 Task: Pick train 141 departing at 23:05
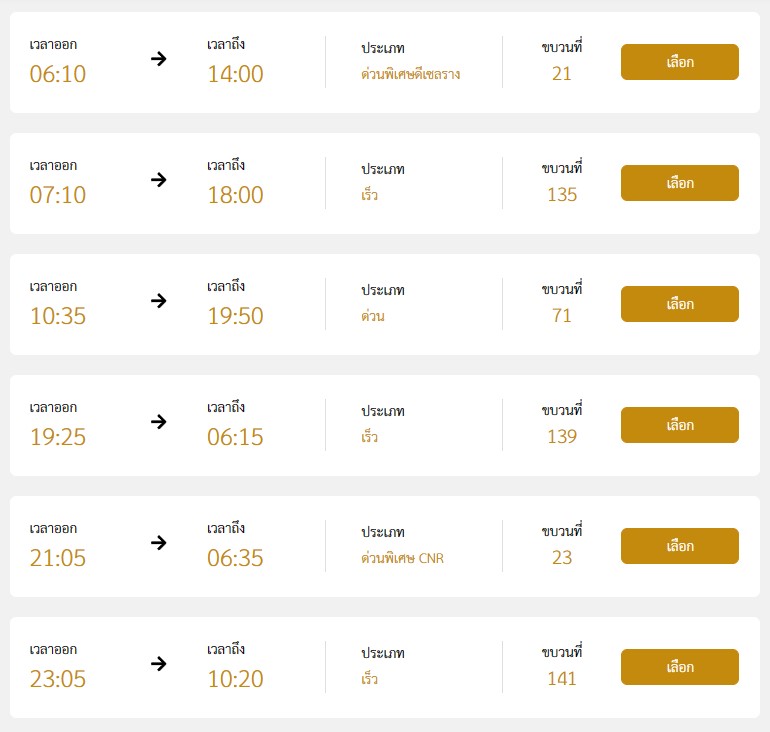tap(680, 667)
